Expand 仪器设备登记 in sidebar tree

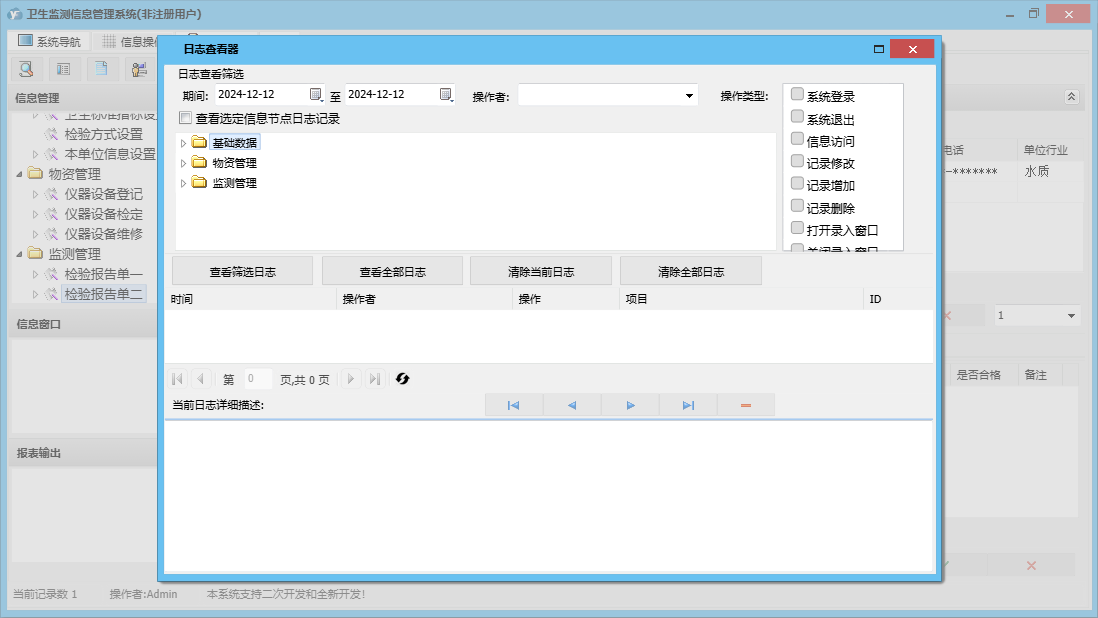35,194
